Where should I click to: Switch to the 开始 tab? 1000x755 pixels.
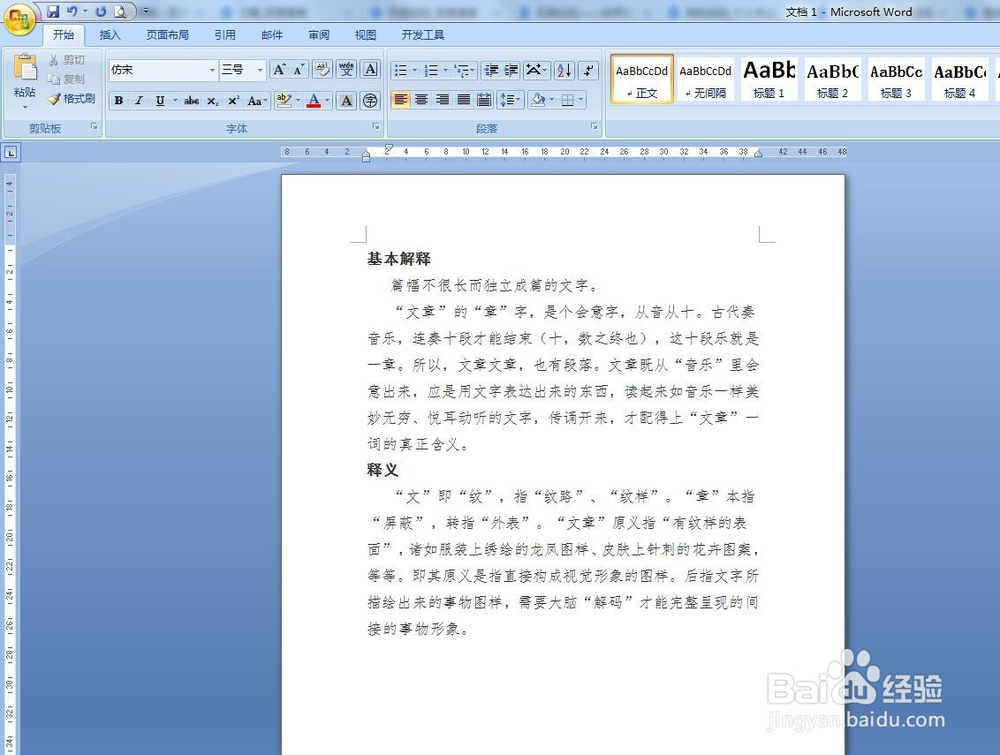point(63,35)
